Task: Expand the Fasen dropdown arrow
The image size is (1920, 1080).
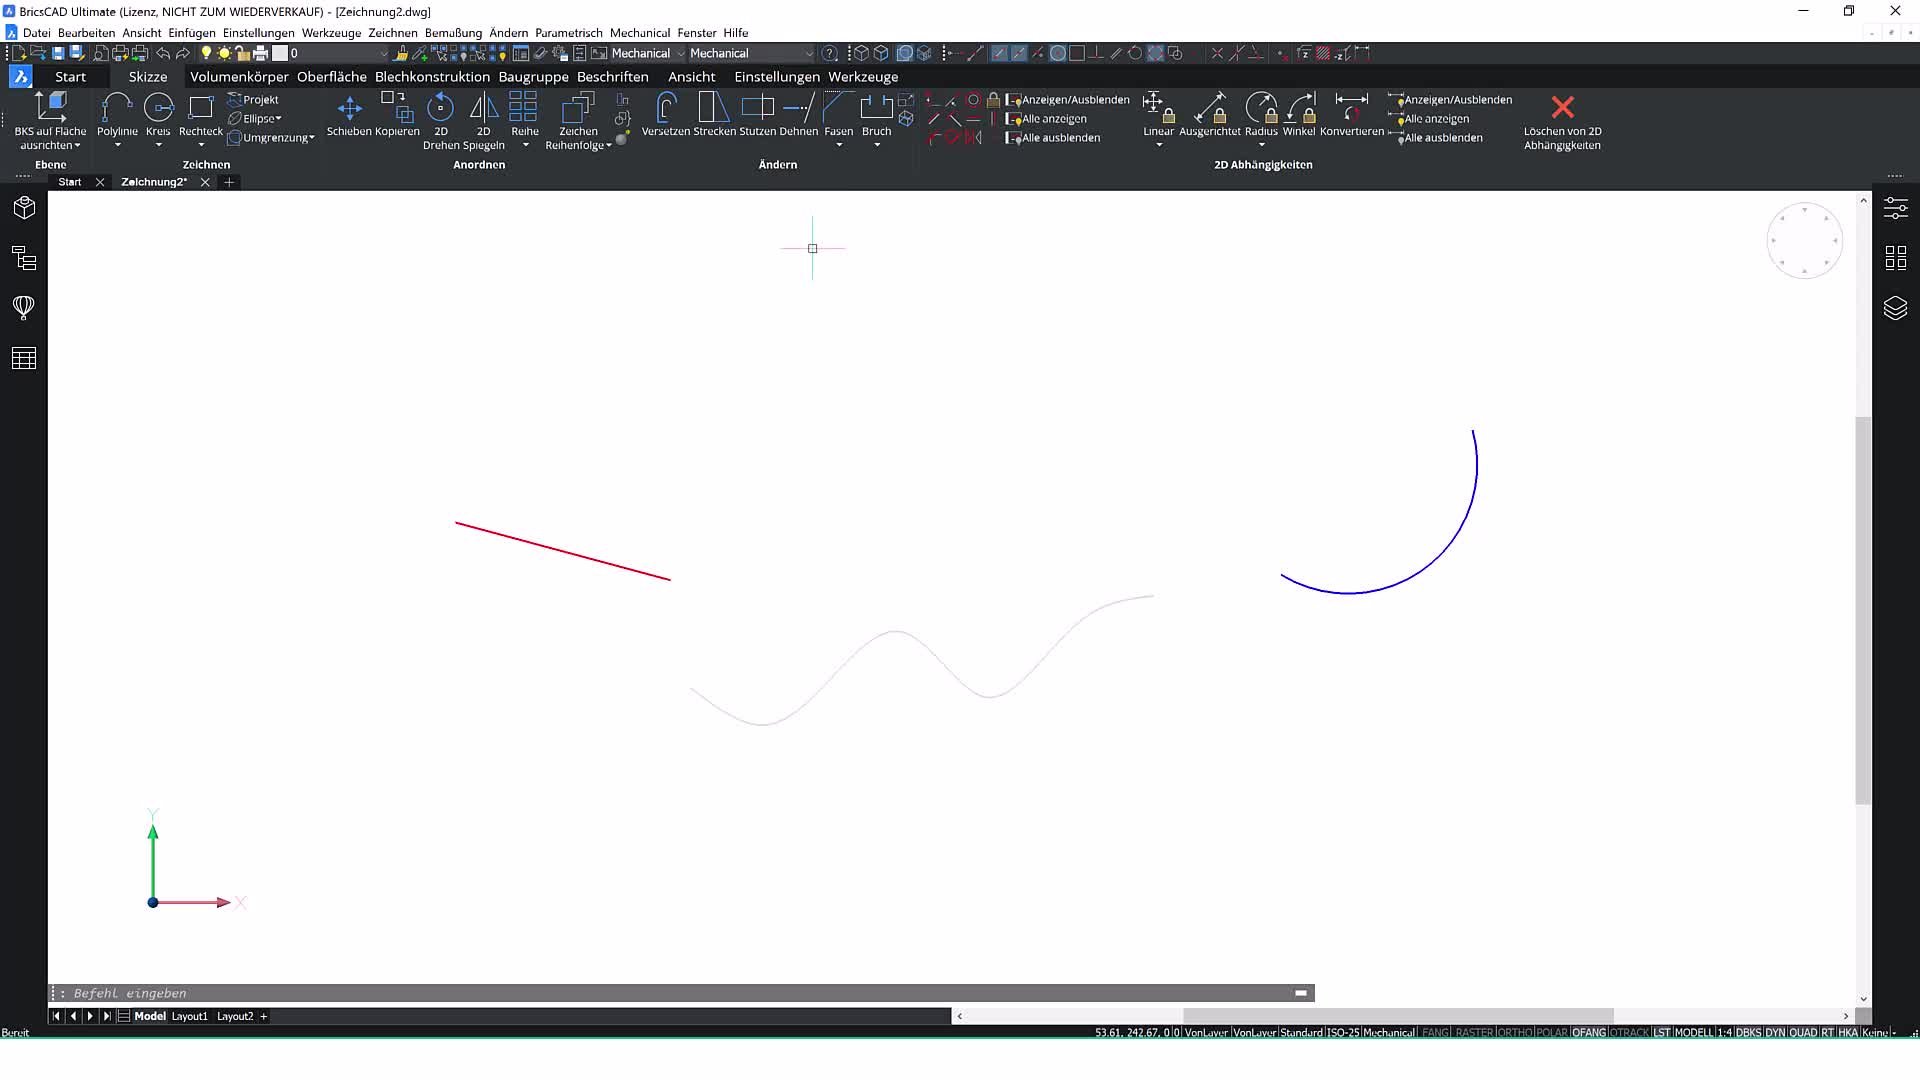Action: [838, 145]
